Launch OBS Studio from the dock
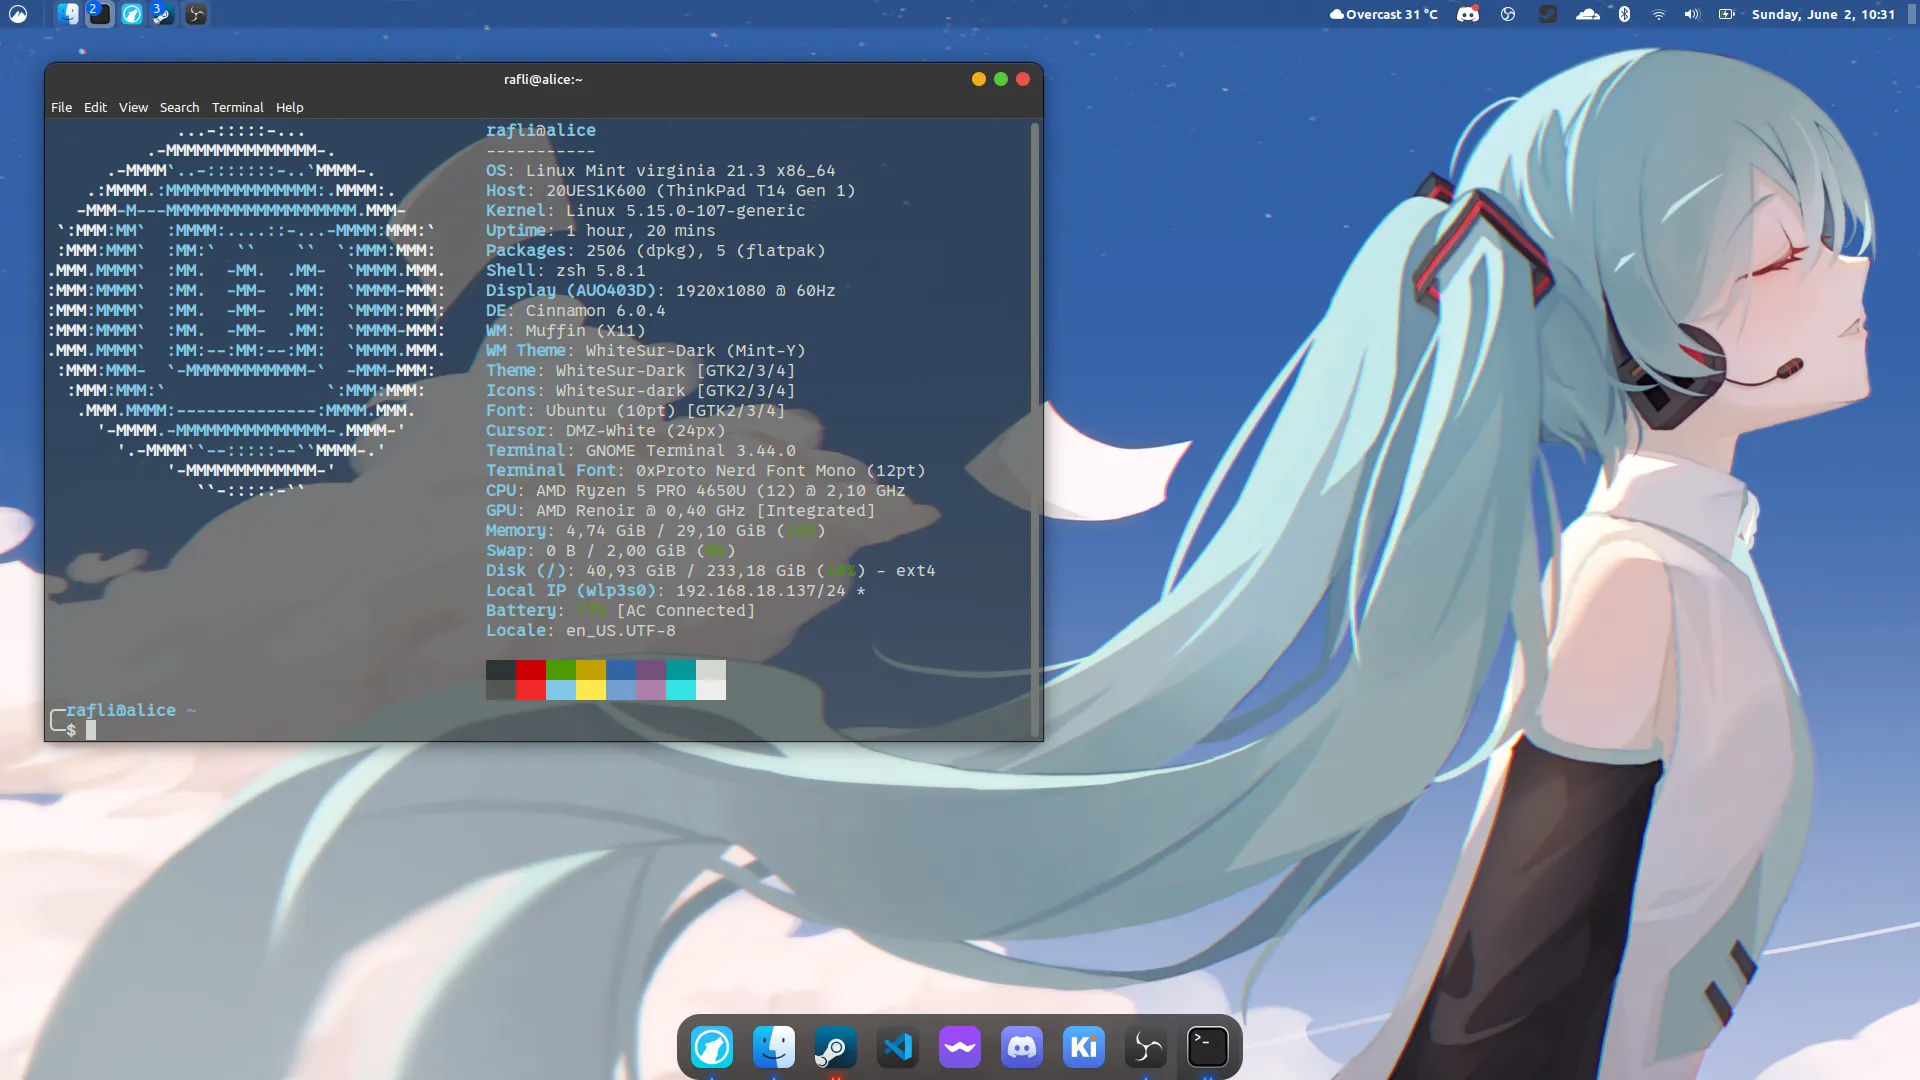The width and height of the screenshot is (1920, 1080). pyautogui.click(x=1146, y=1047)
